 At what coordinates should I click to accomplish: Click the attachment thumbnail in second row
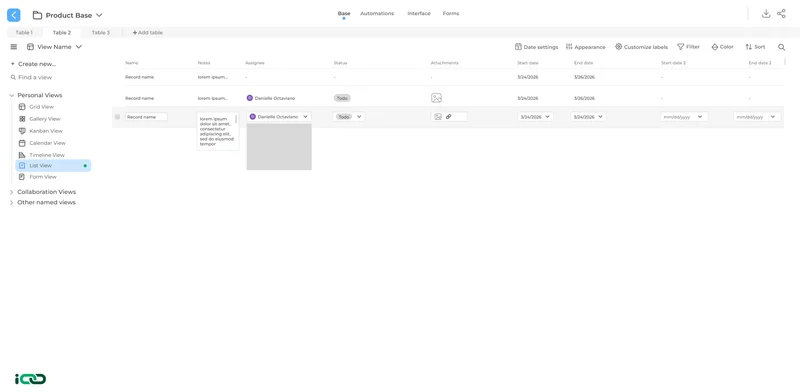point(436,98)
